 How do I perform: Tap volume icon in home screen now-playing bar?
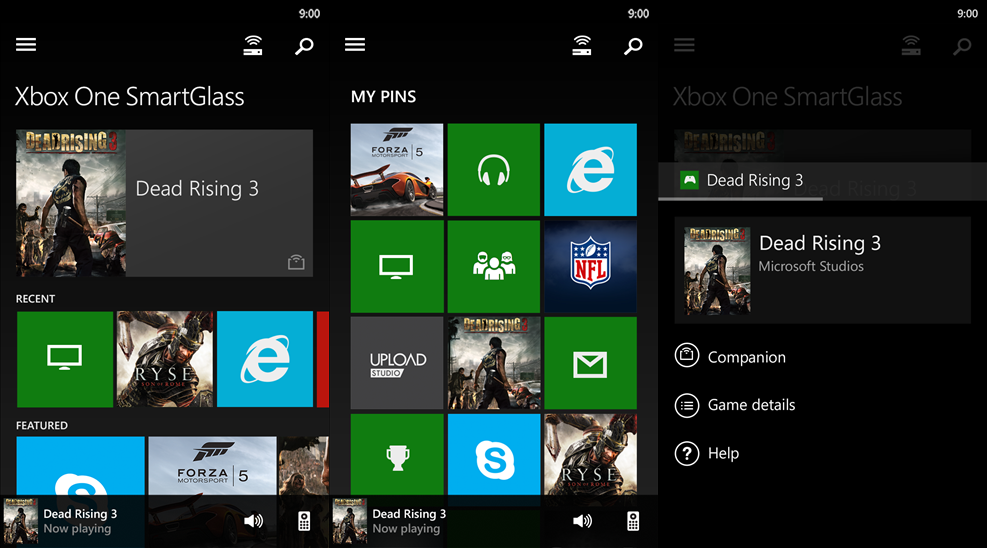click(254, 521)
